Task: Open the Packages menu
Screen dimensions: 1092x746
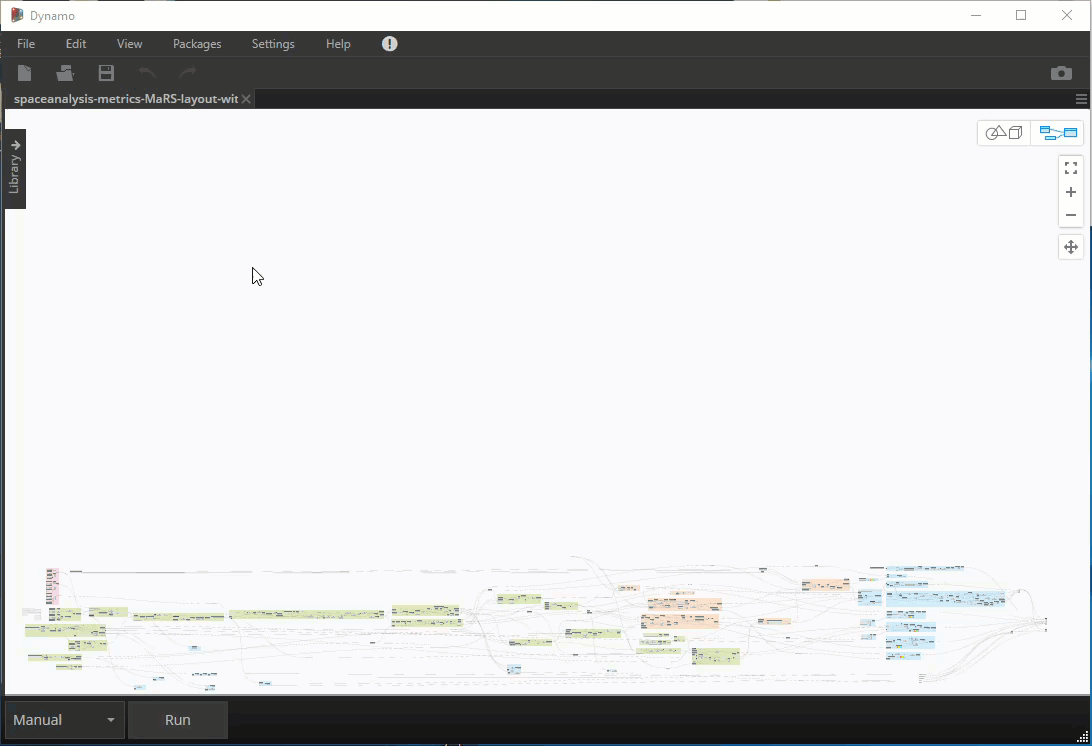Action: (197, 44)
